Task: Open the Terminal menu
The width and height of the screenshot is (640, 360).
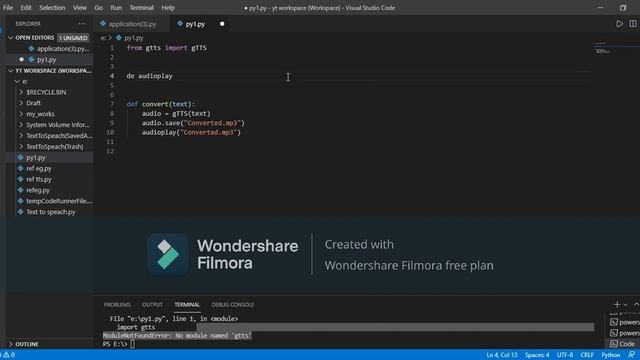Action: pos(141,7)
